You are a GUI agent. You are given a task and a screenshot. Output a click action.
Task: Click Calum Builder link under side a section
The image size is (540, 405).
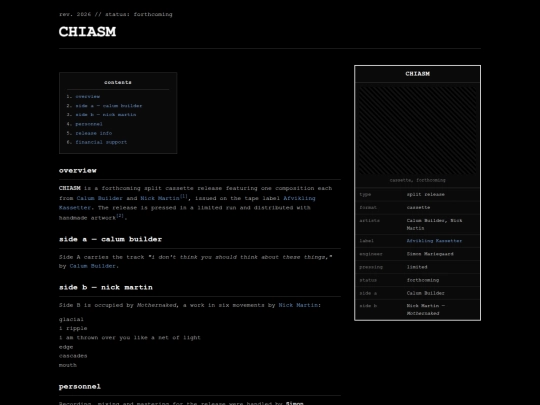93,266
